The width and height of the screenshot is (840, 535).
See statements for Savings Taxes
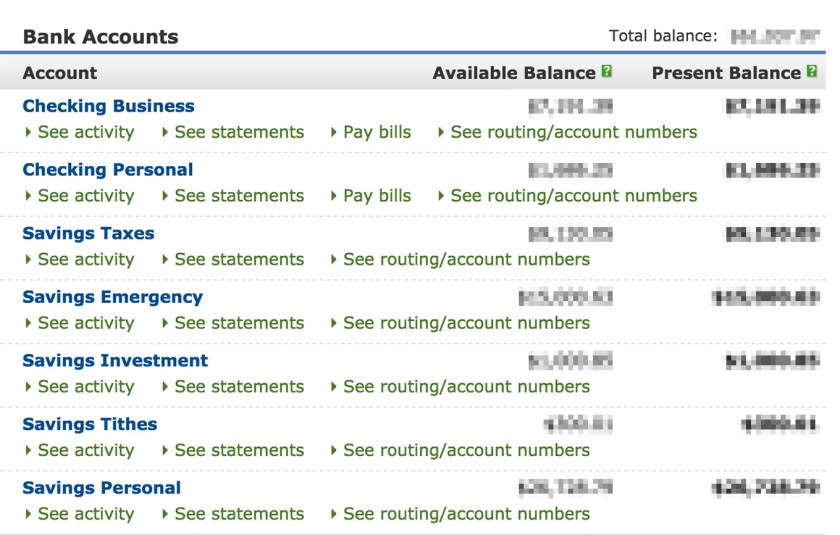[238, 259]
